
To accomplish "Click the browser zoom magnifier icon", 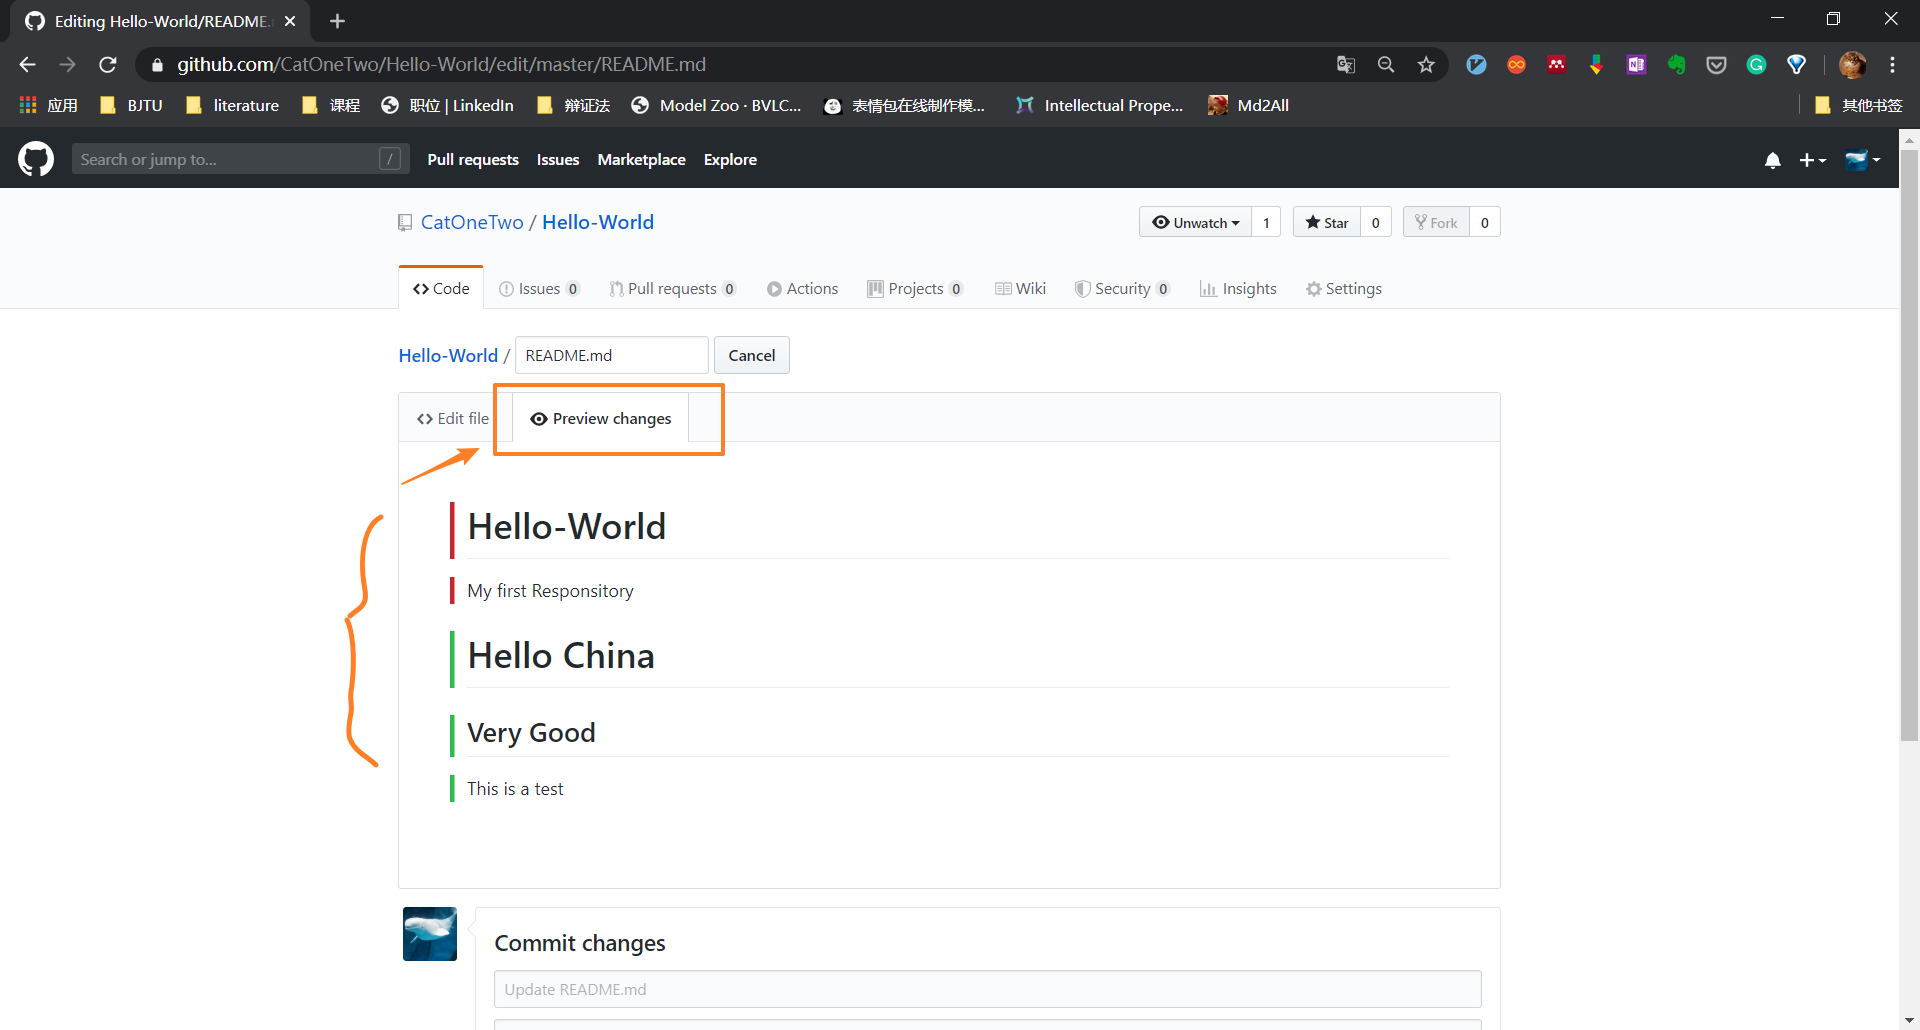I will tap(1386, 65).
